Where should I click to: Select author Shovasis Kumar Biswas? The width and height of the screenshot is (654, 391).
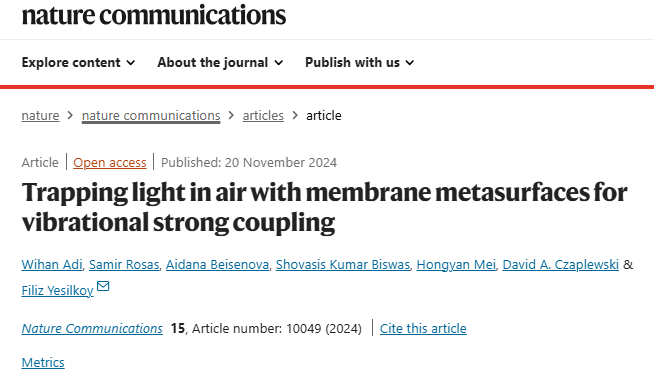coord(343,265)
